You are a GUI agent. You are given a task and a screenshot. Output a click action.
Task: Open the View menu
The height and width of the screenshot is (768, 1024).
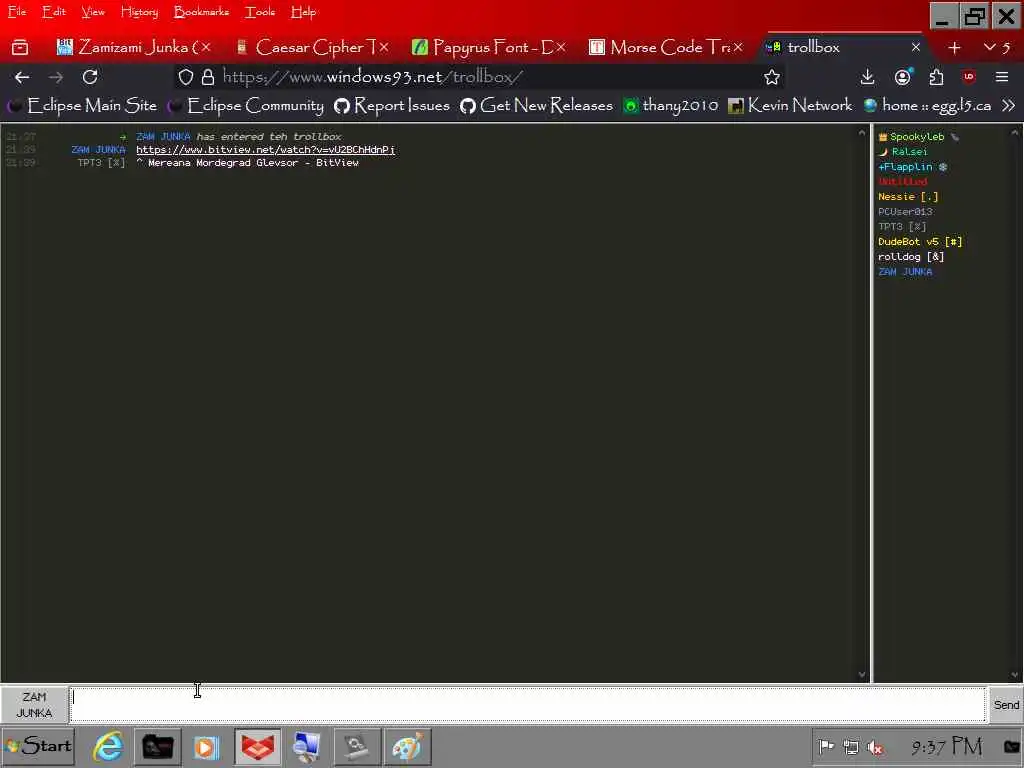pos(93,12)
